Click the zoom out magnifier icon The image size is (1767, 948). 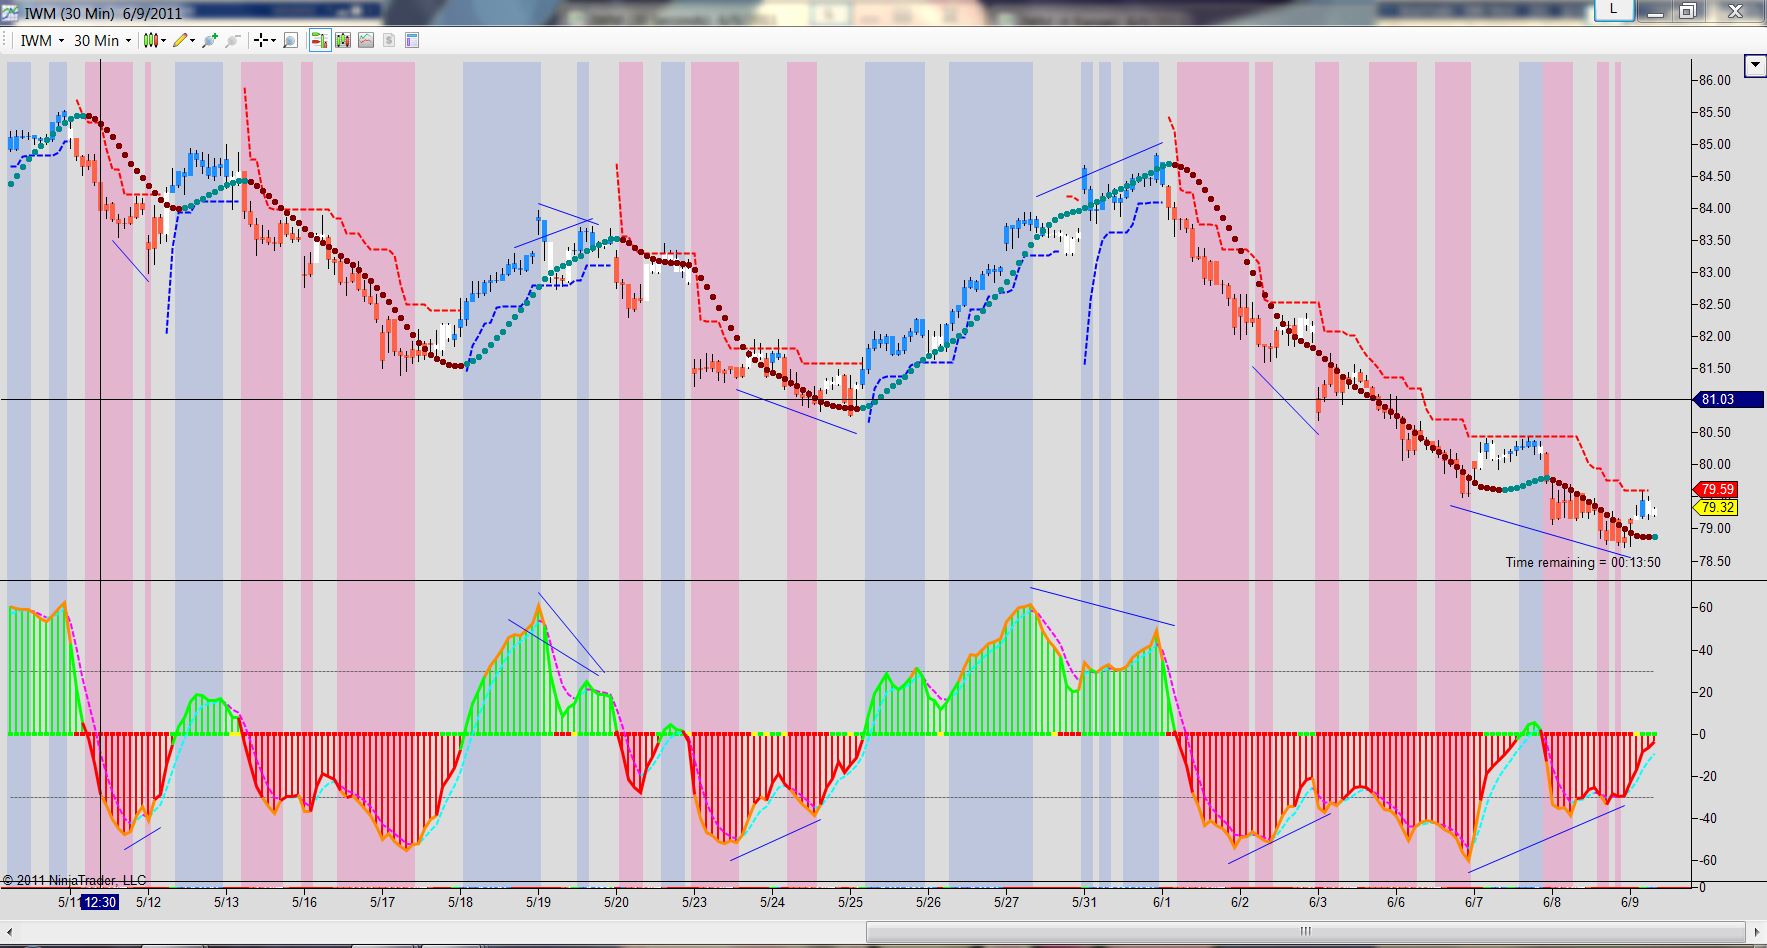[232, 40]
